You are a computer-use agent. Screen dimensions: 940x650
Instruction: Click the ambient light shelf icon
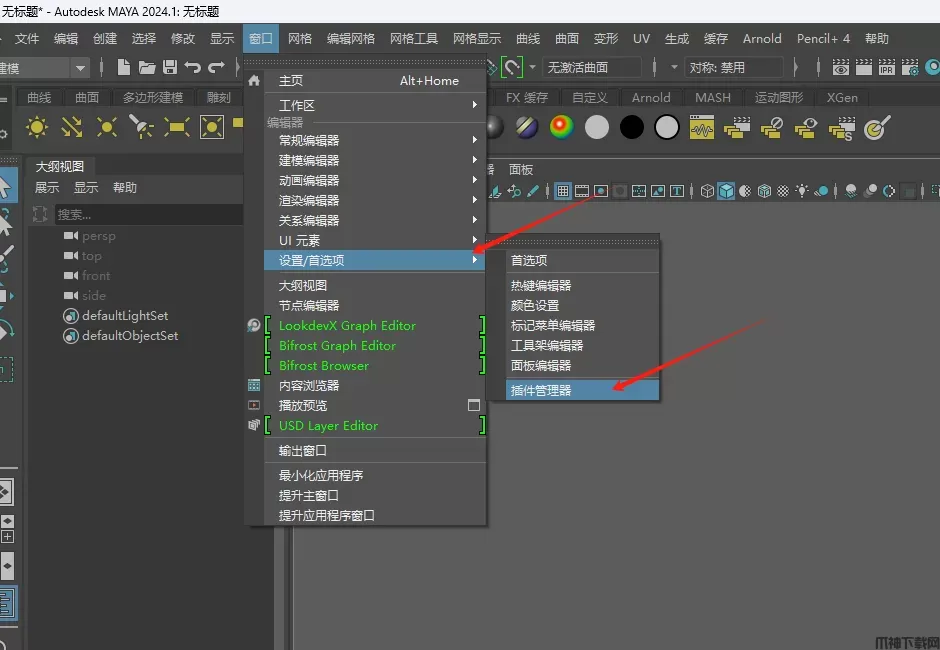point(37,128)
